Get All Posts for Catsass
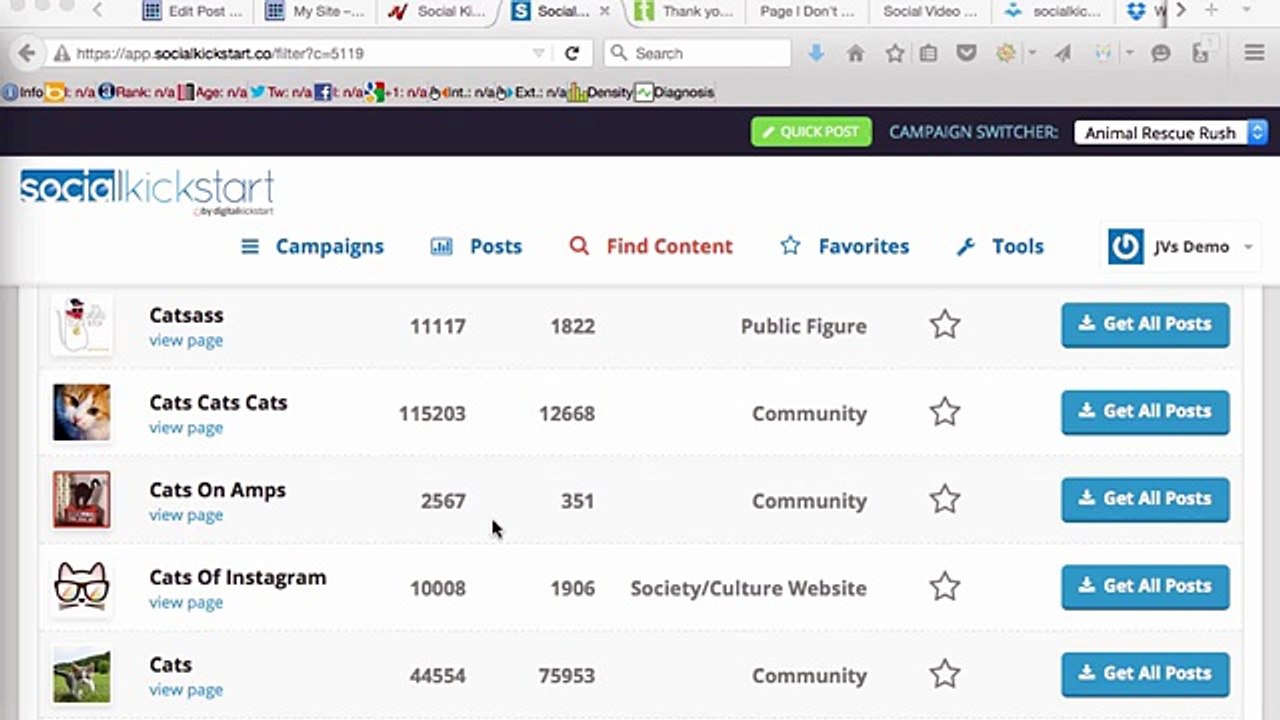 pos(1145,325)
